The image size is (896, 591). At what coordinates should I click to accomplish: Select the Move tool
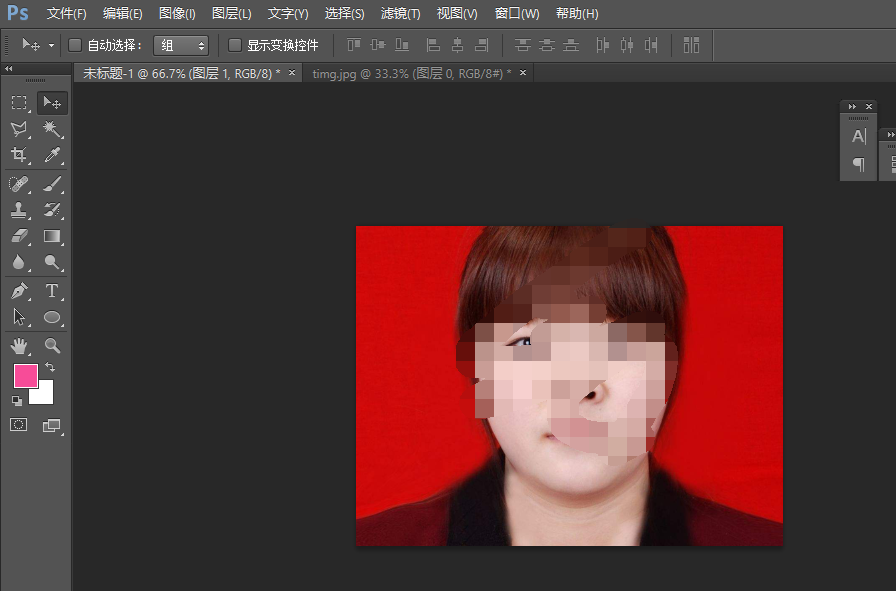[x=52, y=102]
